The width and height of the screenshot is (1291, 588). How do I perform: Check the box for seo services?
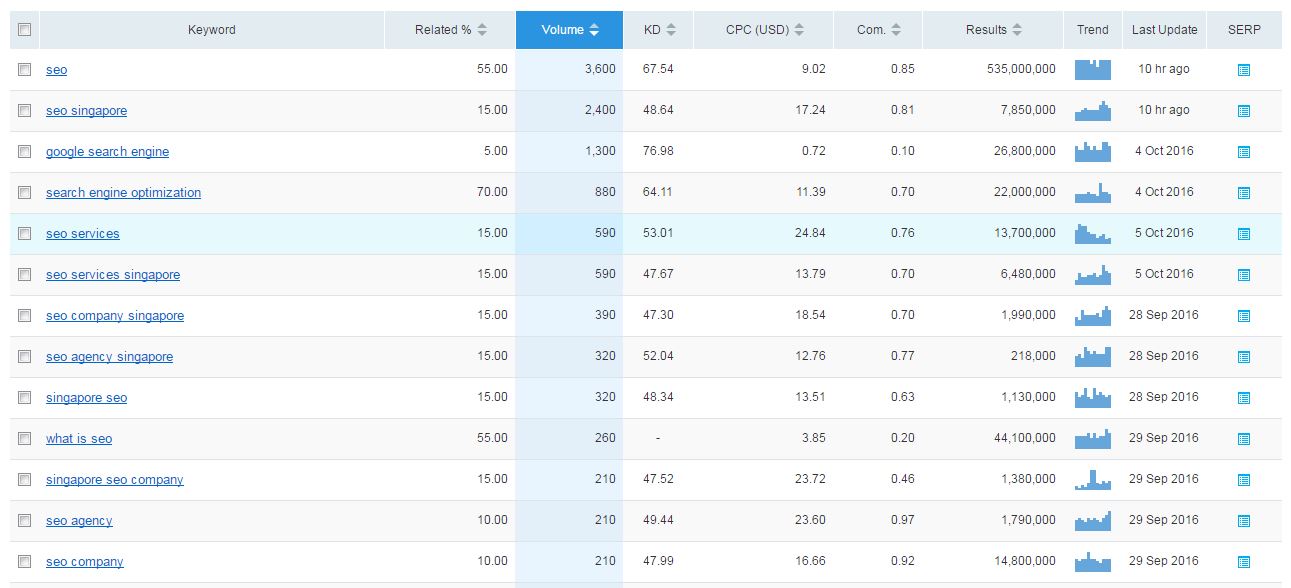24,234
